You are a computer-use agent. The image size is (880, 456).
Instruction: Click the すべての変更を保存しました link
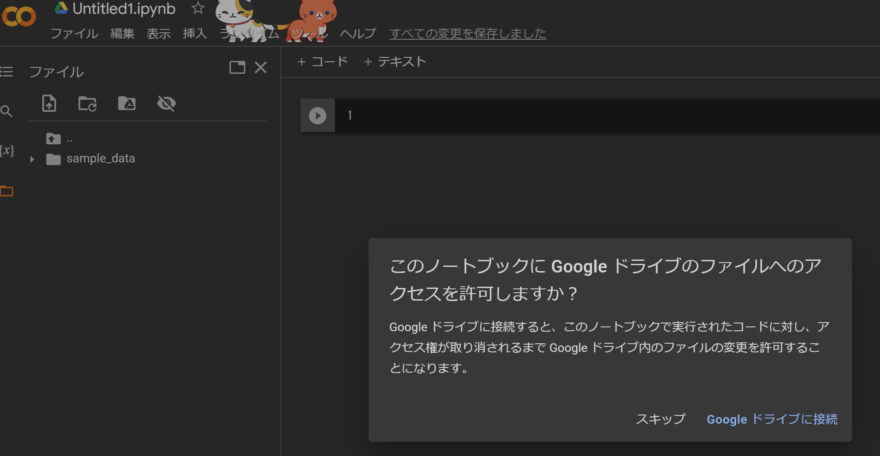tap(468, 34)
